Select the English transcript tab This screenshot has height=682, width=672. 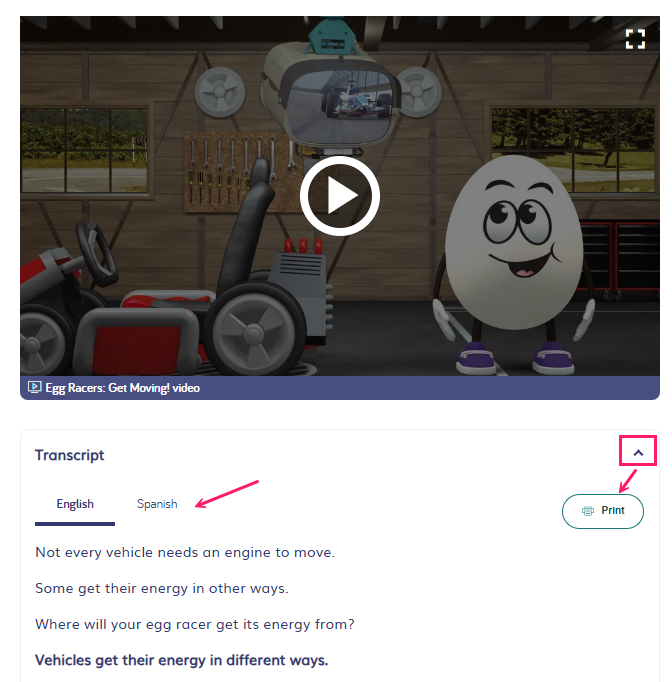(75, 504)
